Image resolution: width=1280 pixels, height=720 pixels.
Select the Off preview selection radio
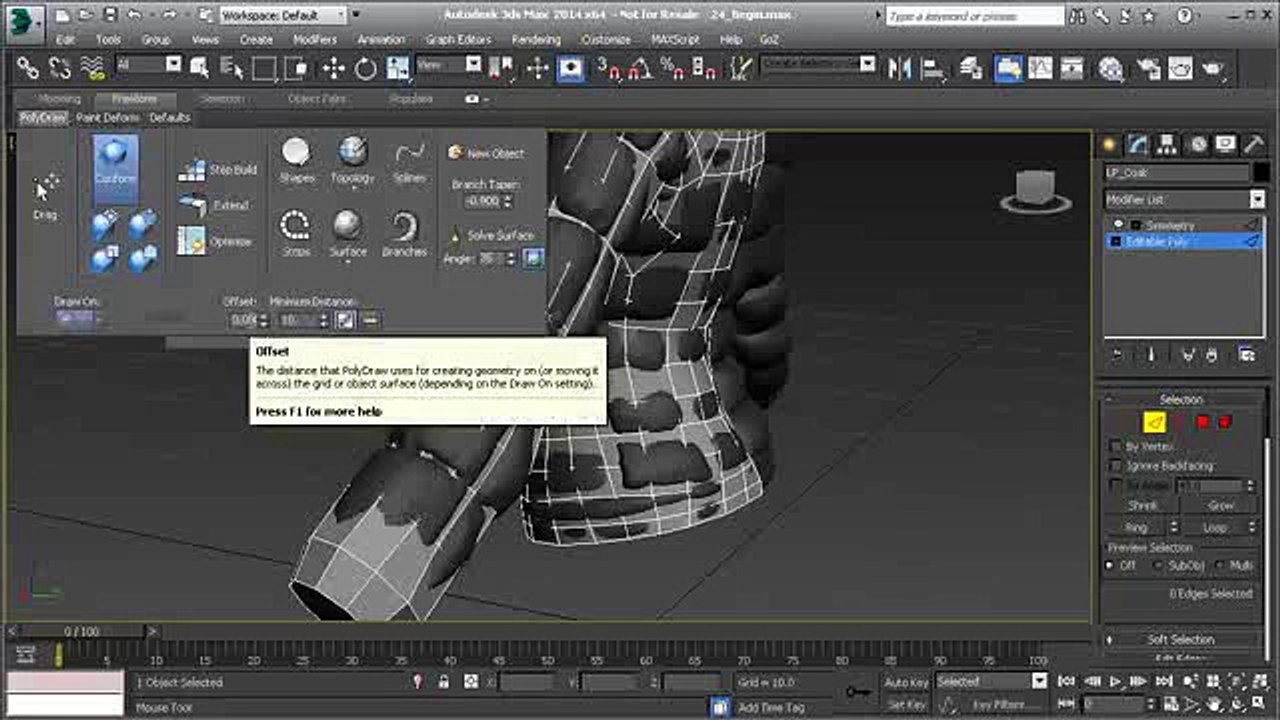click(x=1110, y=565)
